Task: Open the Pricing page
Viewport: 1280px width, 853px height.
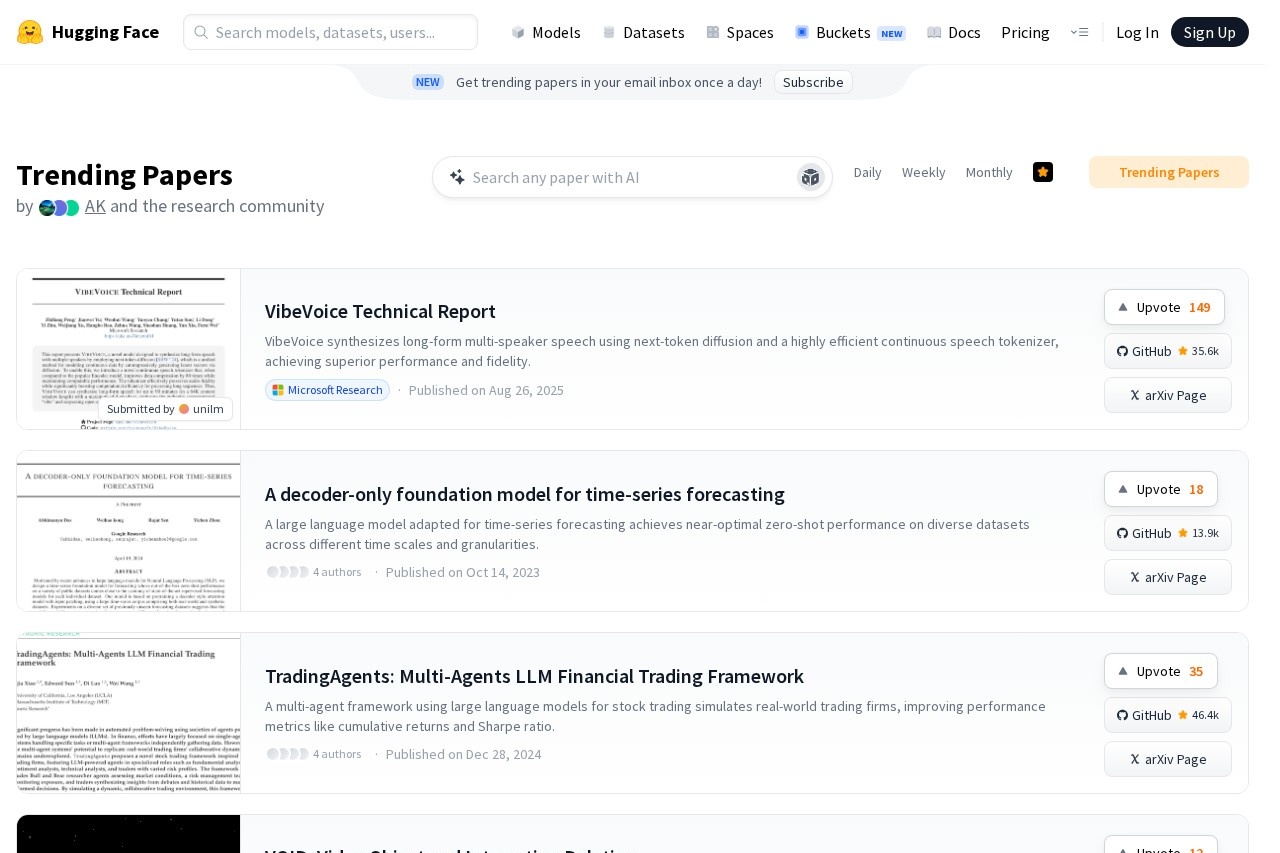Action: [x=1025, y=32]
